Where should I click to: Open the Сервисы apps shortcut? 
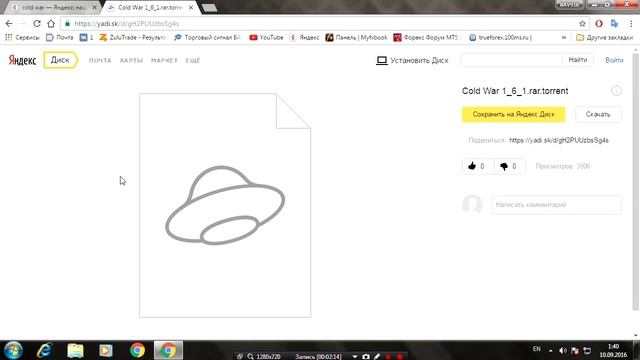(x=22, y=37)
